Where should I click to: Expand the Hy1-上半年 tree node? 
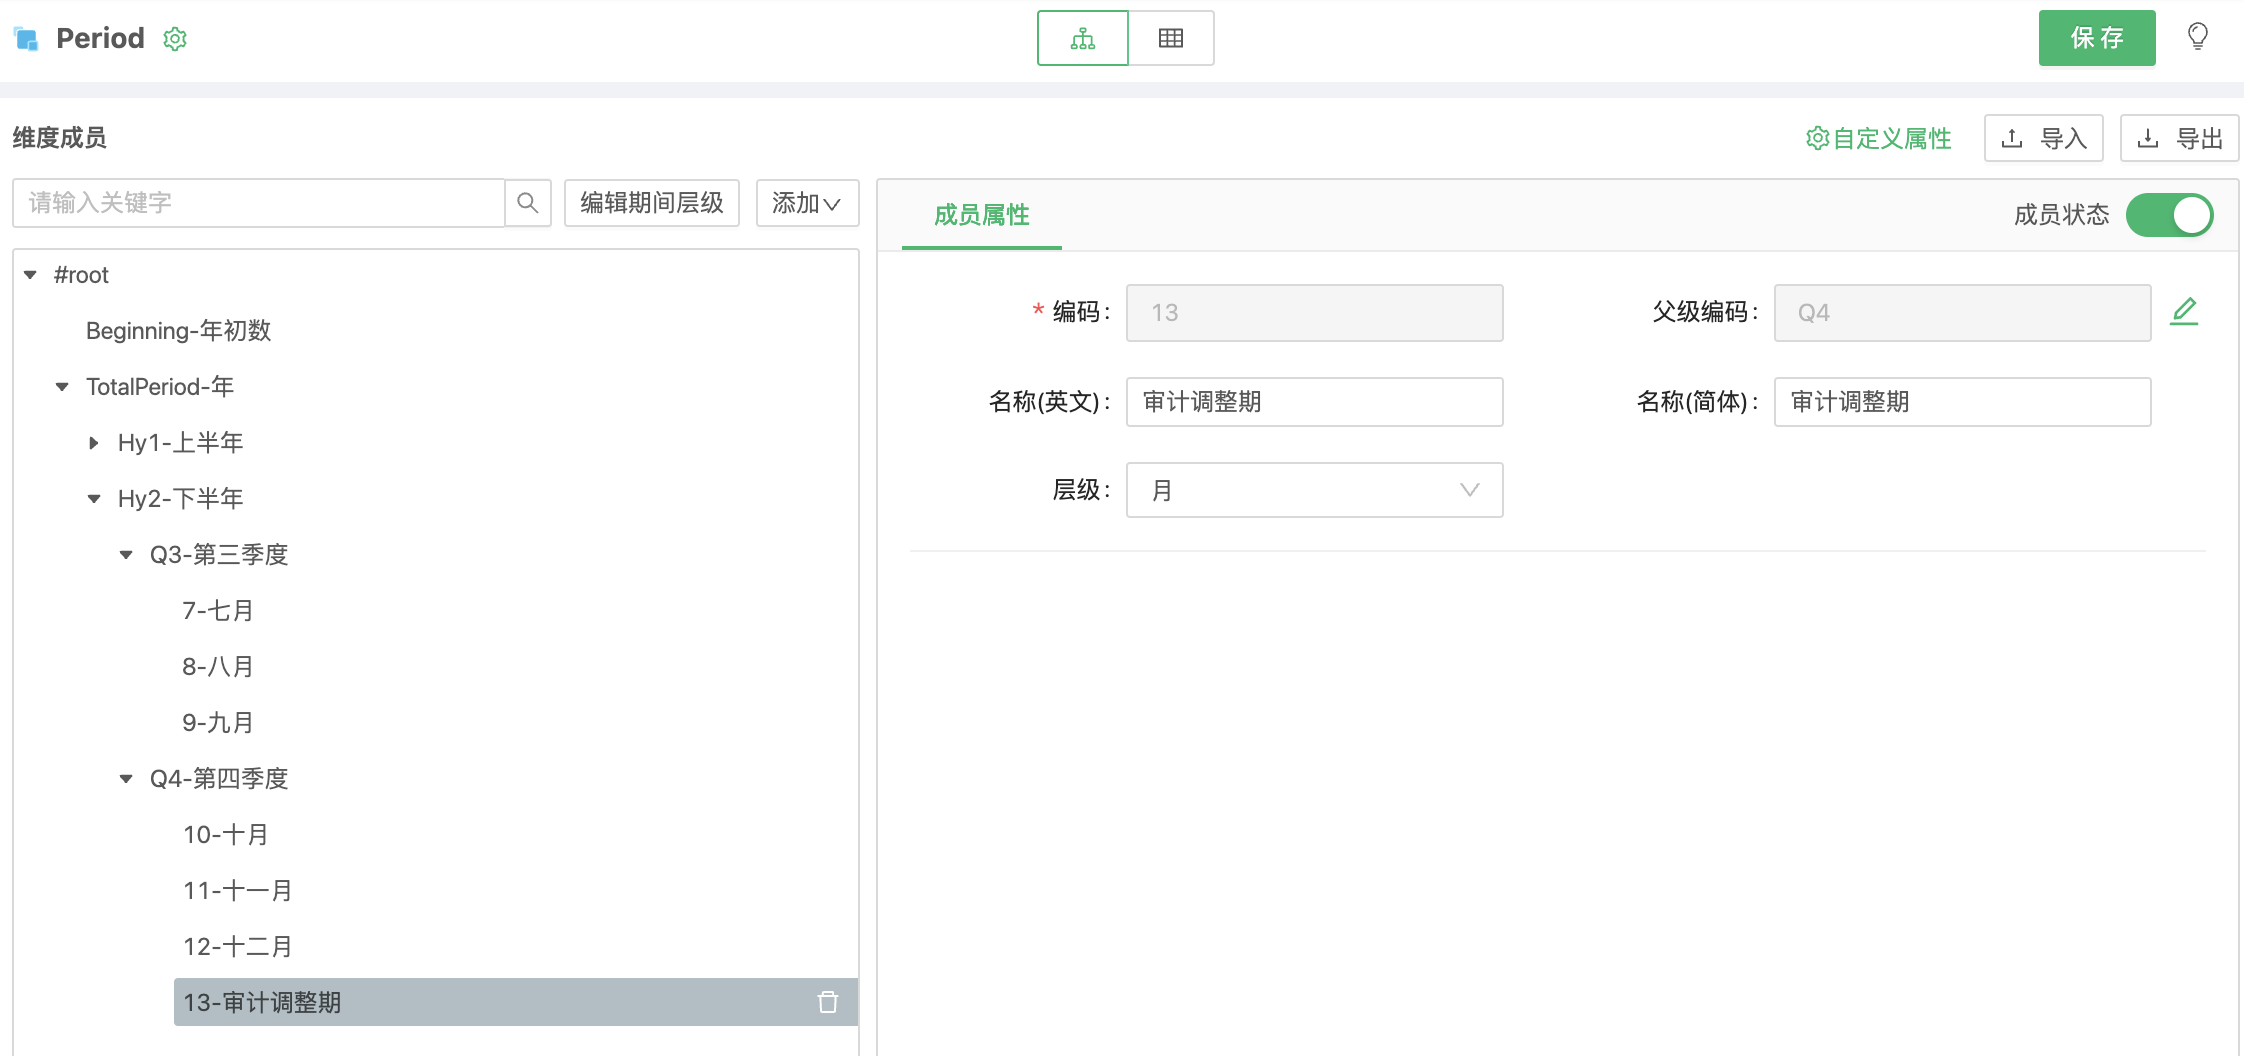point(94,443)
